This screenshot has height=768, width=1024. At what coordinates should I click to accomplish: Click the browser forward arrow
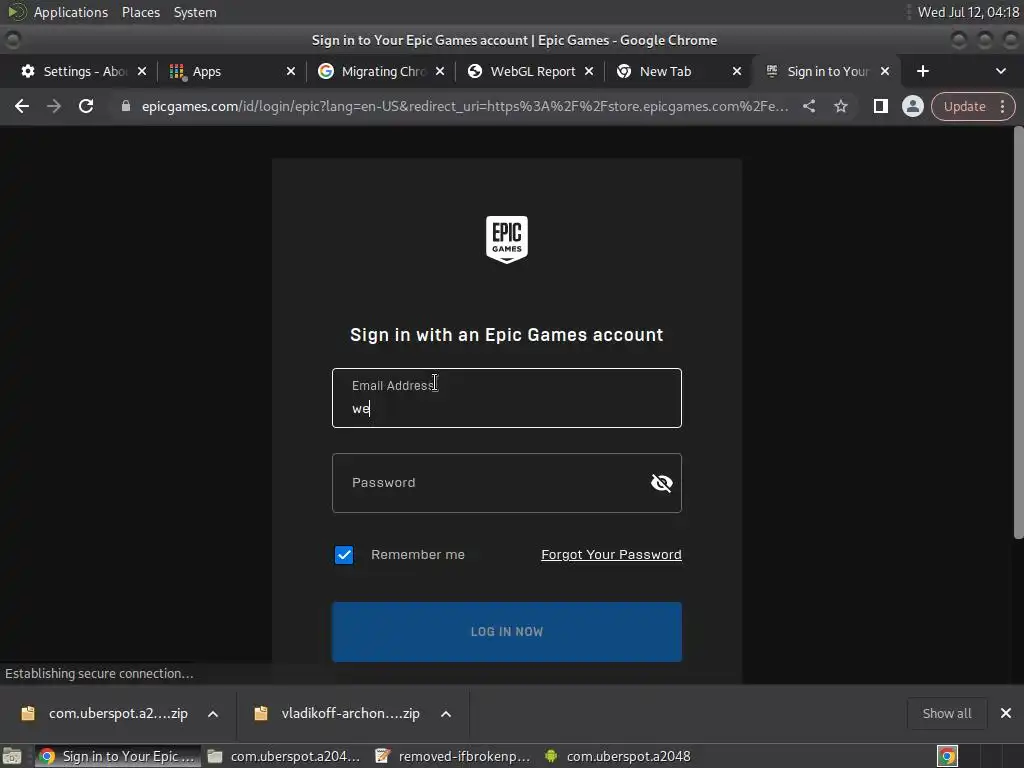pos(54,106)
